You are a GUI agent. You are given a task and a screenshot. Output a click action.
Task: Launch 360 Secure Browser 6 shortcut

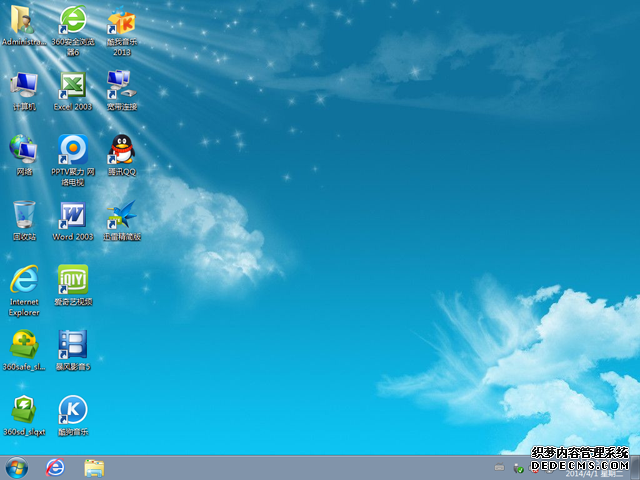point(72,22)
